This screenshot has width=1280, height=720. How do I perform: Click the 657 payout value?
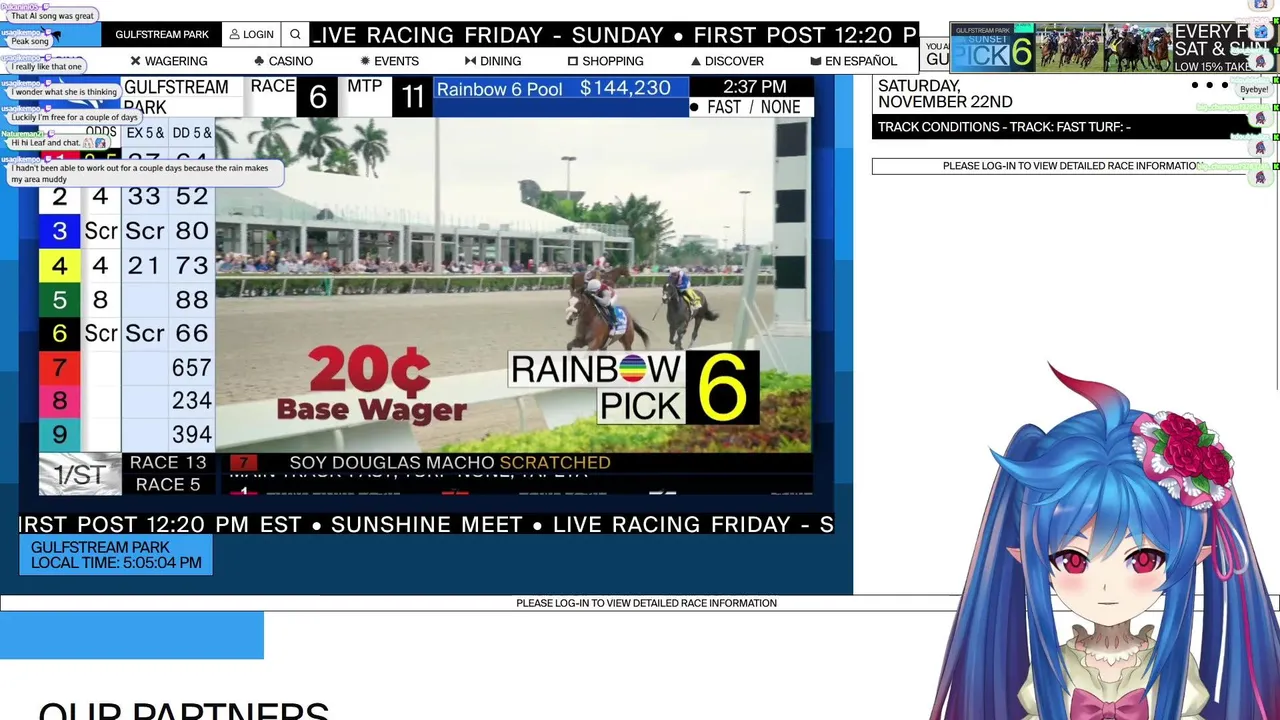pos(191,368)
